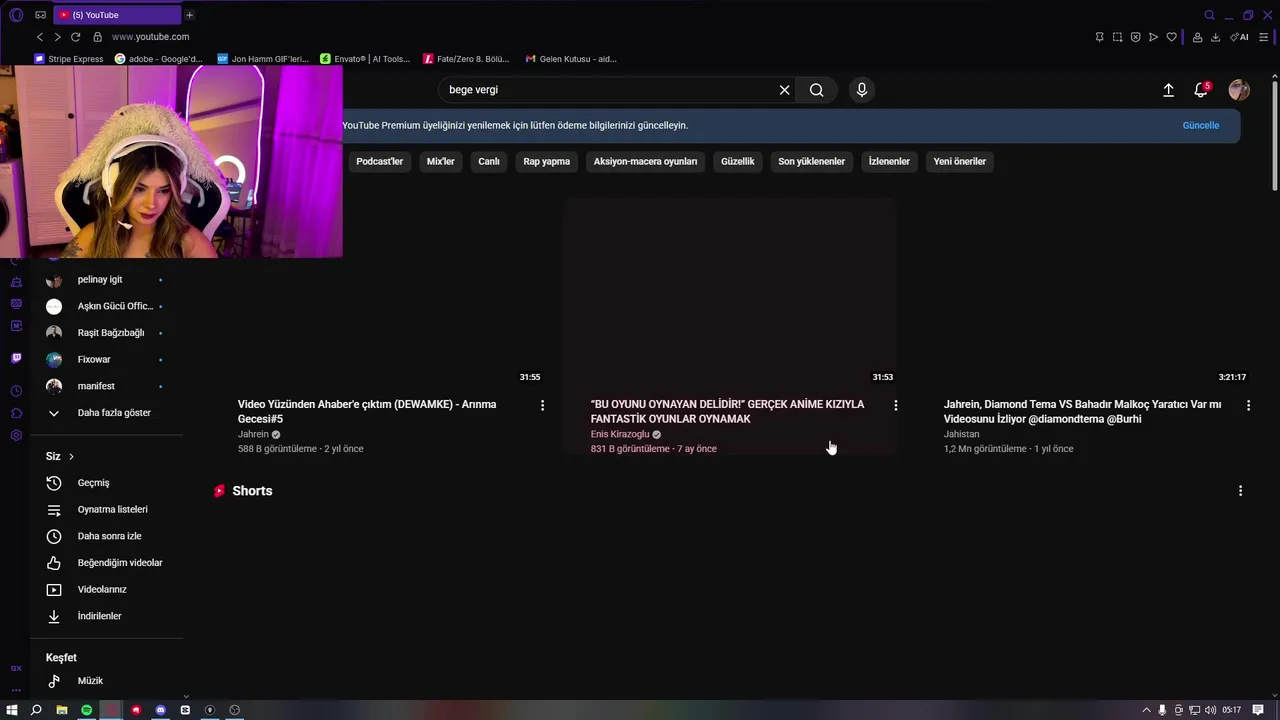Image resolution: width=1280 pixels, height=720 pixels.
Task: Open Daha sonra izle watch later
Action: pos(107,536)
